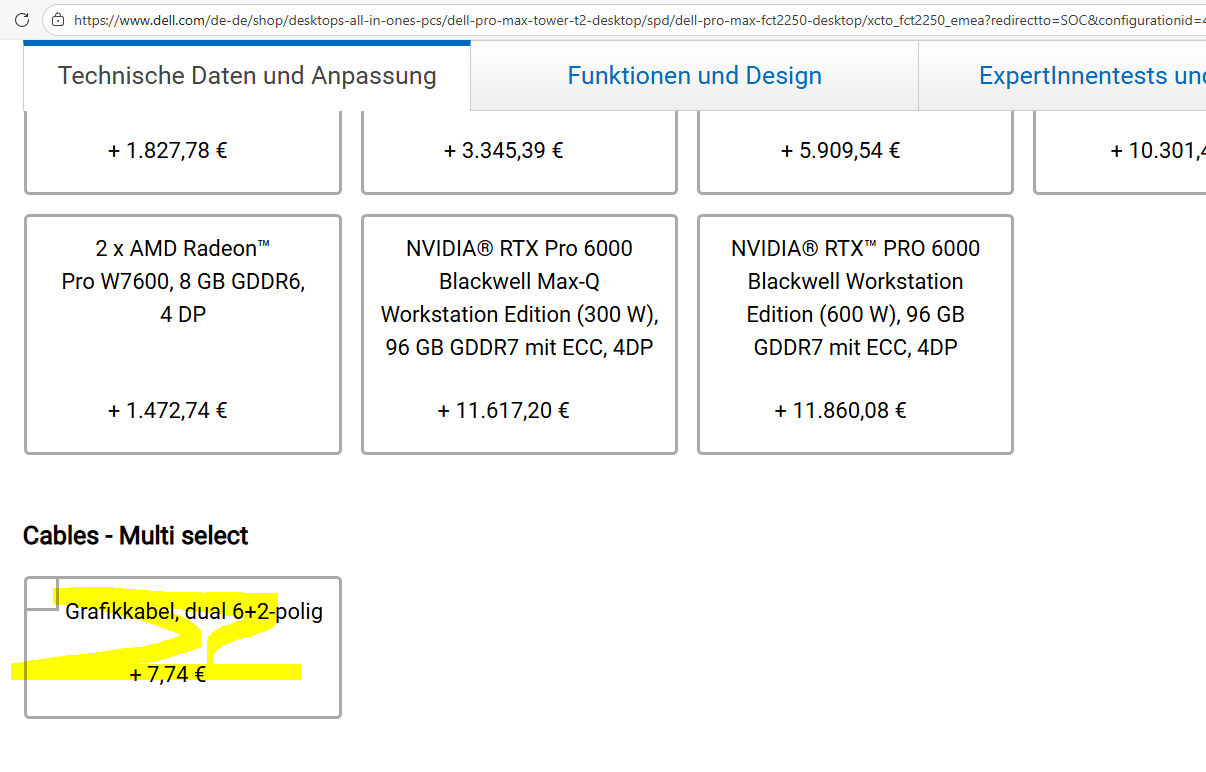Image resolution: width=1206 pixels, height=772 pixels.
Task: Click the + 11.617,20 € price text
Action: click(x=504, y=410)
